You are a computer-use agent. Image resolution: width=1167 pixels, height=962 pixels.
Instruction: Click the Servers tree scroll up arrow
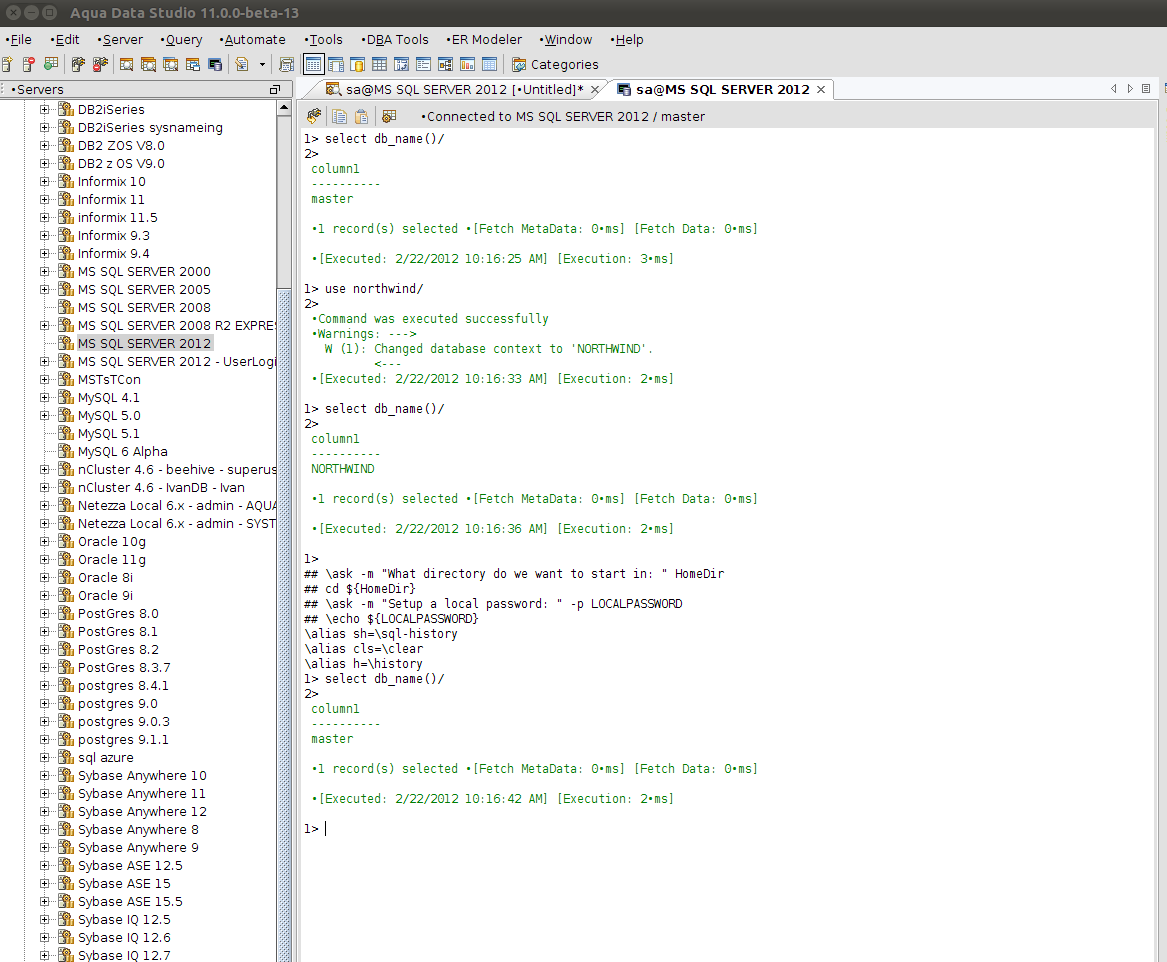click(284, 108)
